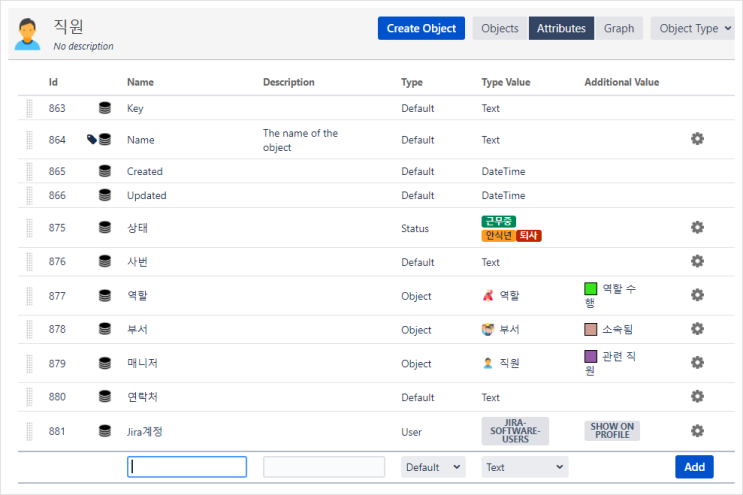Open settings gear for Jira계정 row
This screenshot has height=495, width=743.
[697, 431]
